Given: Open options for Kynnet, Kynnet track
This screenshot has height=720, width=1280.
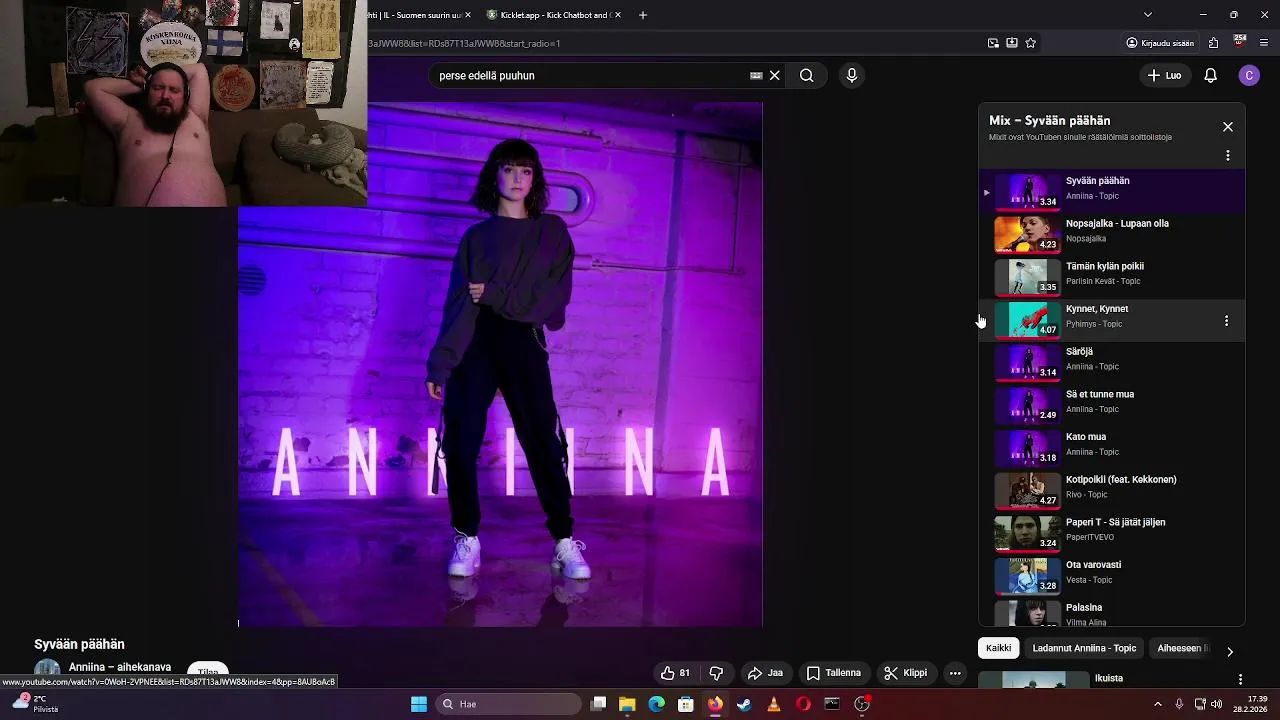Looking at the screenshot, I should (1226, 321).
